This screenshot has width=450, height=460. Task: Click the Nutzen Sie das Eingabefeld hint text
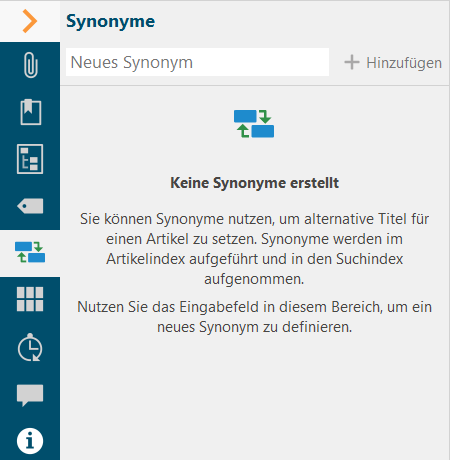[254, 317]
